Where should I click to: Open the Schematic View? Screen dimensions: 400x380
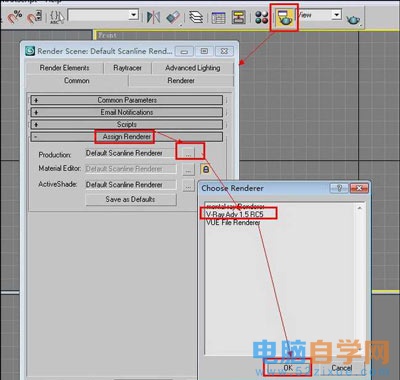coord(239,17)
